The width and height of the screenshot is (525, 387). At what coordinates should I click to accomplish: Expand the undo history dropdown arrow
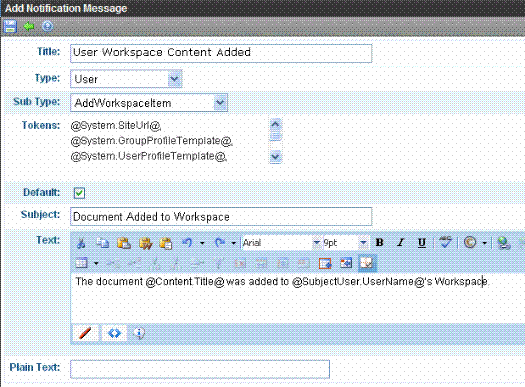coord(202,243)
